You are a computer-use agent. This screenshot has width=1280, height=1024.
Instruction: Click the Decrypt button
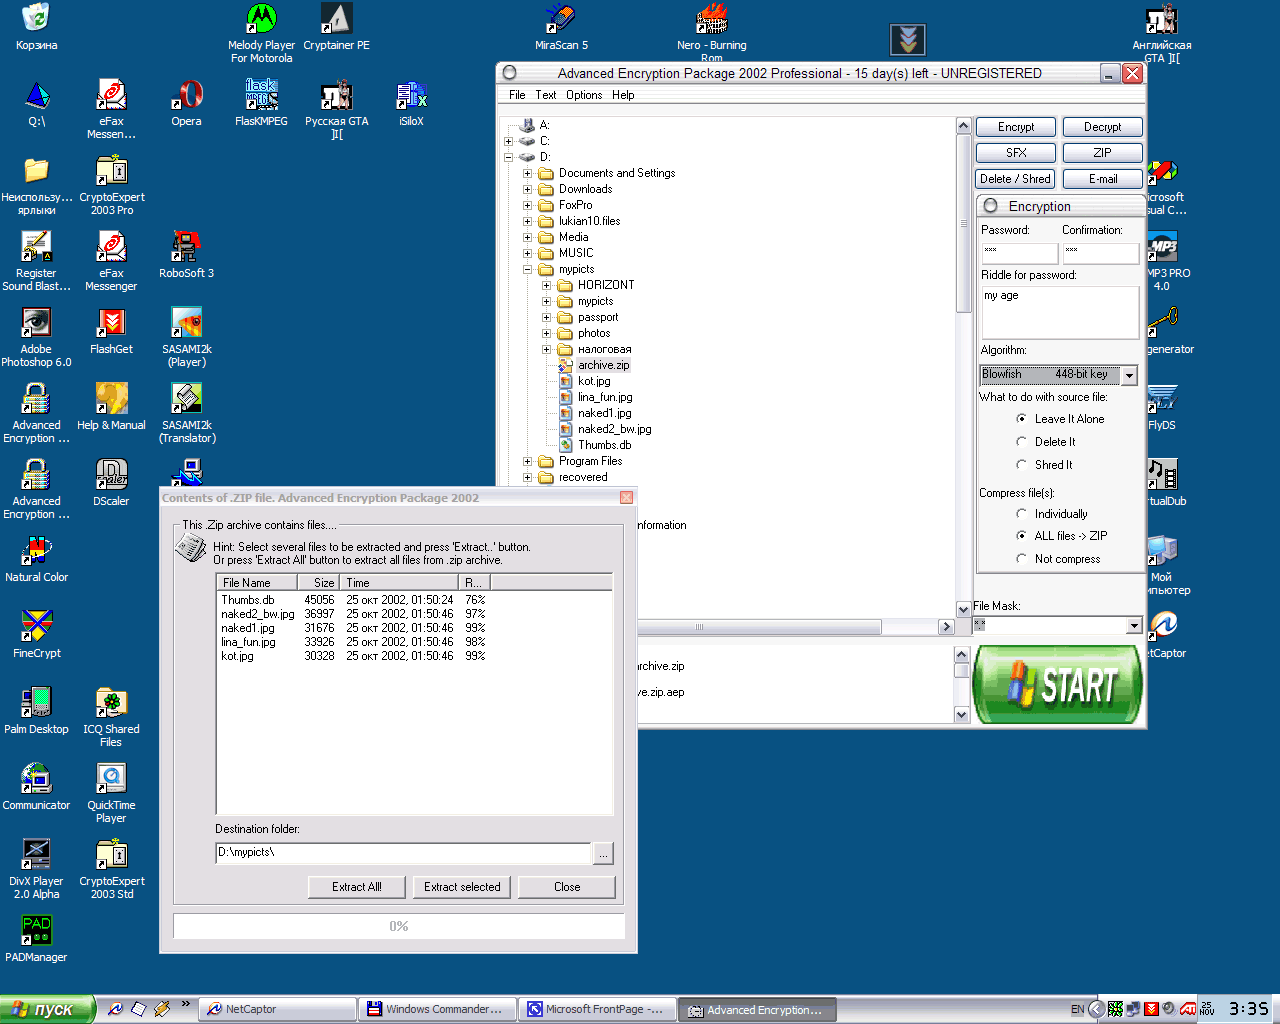(1102, 127)
